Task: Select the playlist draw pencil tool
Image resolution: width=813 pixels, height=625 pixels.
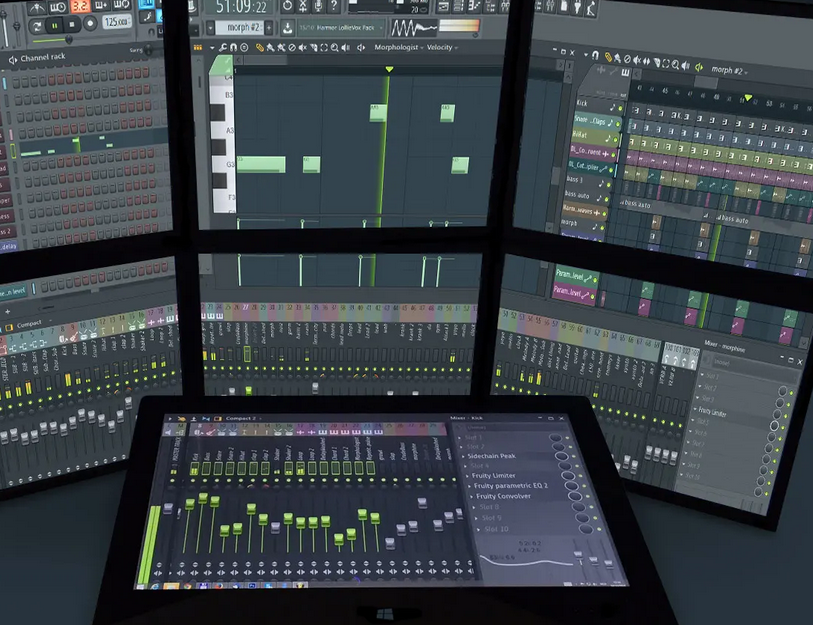Action: pyautogui.click(x=609, y=57)
